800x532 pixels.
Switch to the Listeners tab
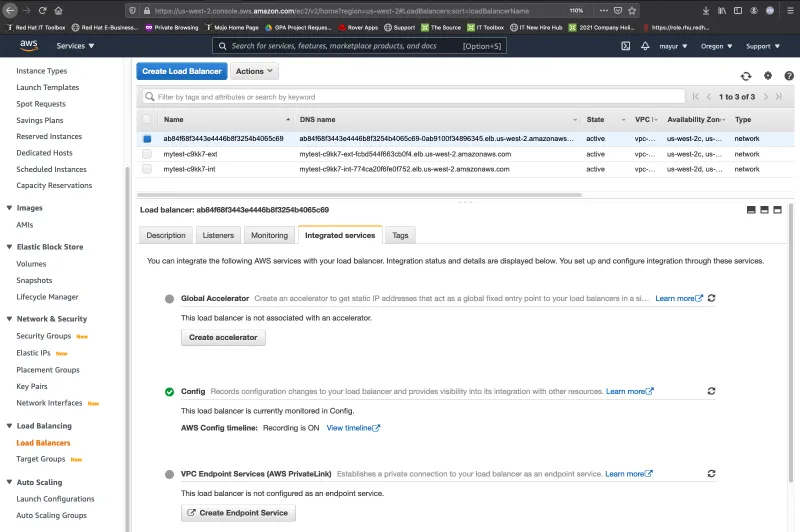coord(218,235)
